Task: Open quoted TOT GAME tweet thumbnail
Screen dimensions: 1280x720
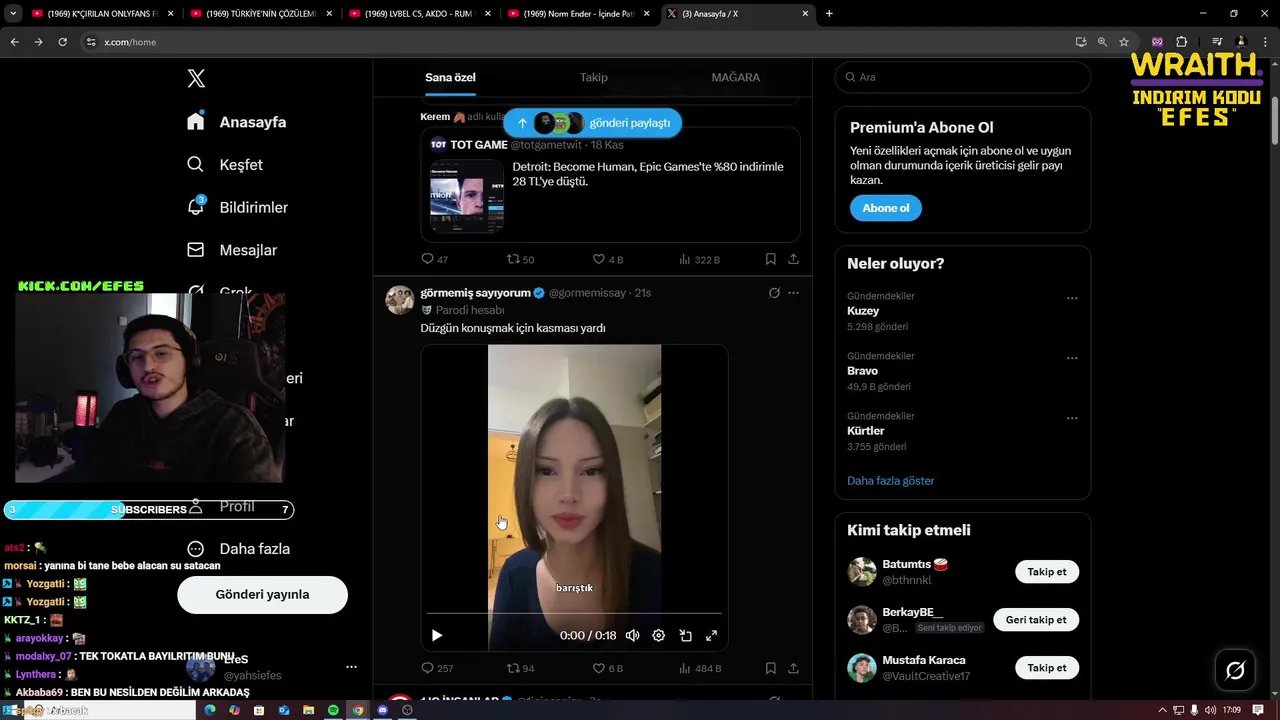Action: [x=467, y=196]
